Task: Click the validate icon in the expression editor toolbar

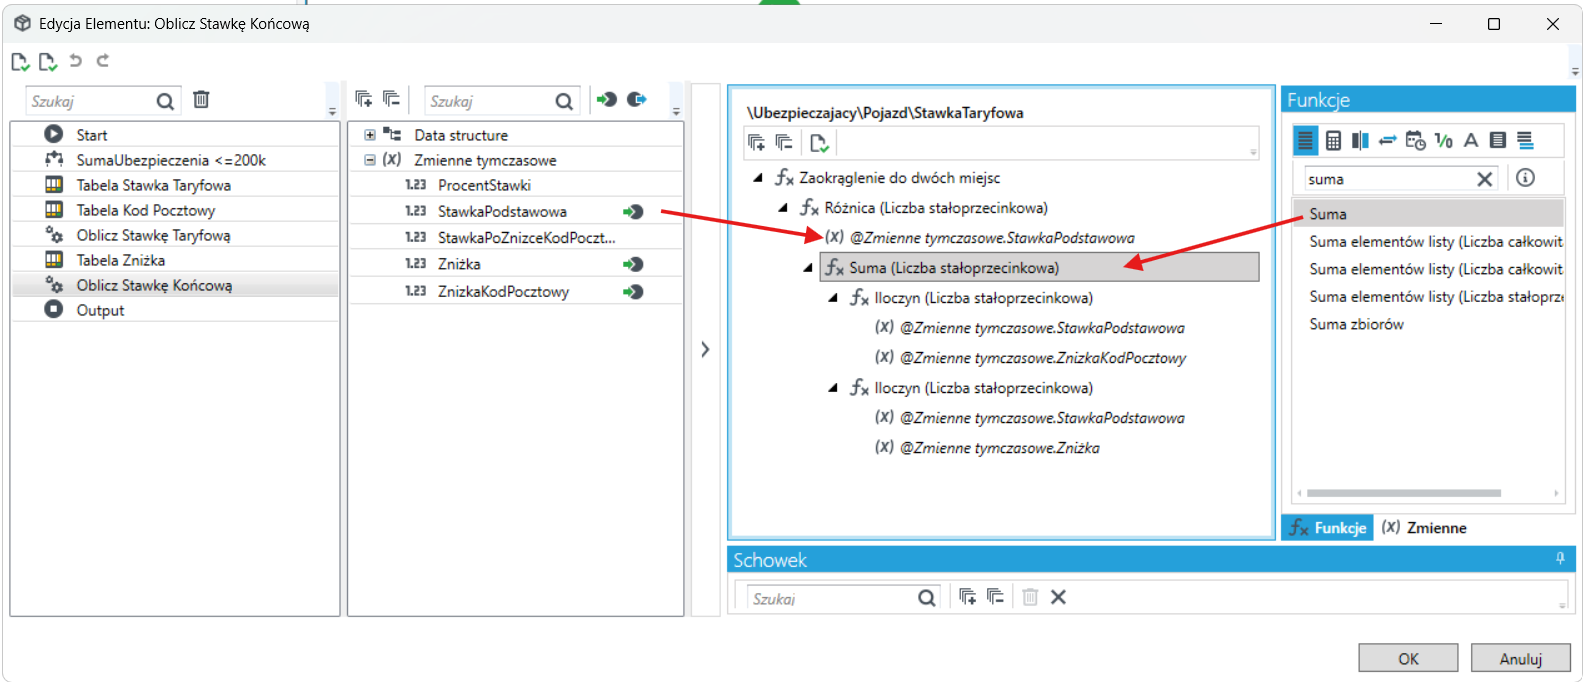Action: point(819,143)
